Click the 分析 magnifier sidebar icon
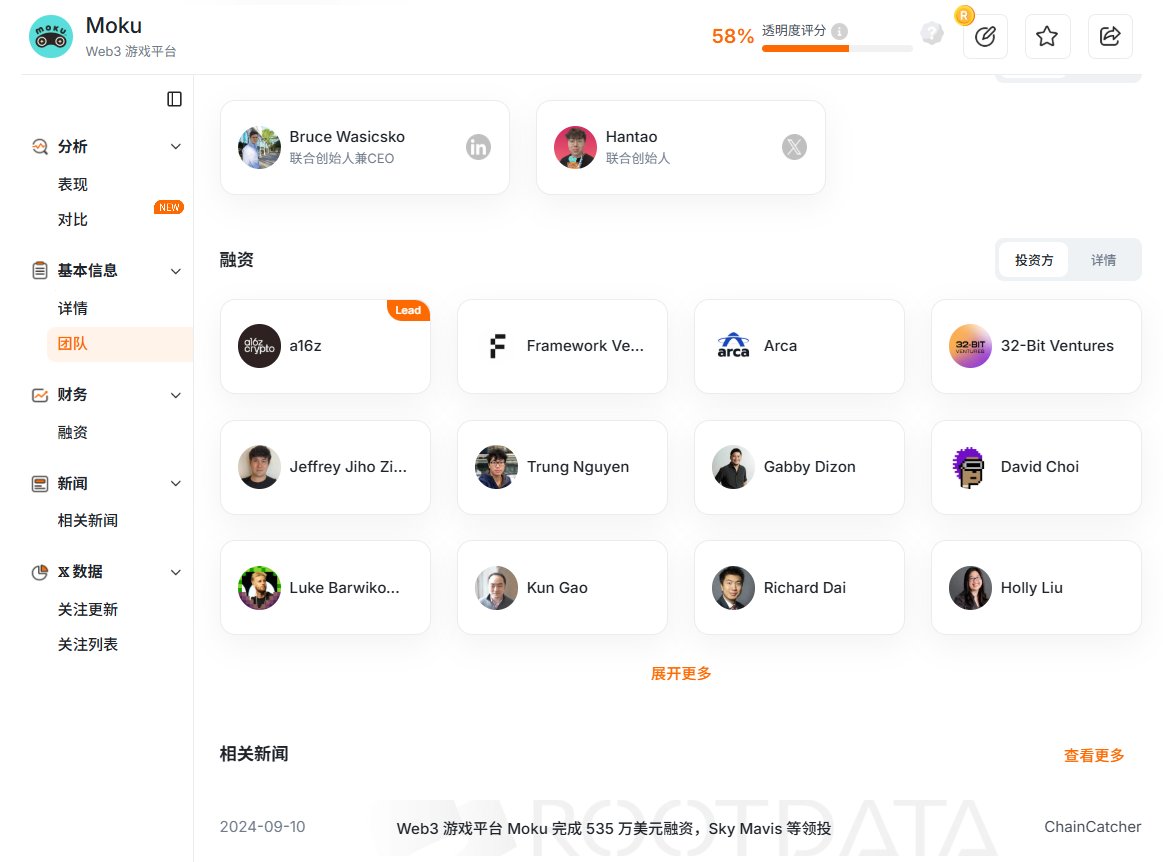1163x862 pixels. coord(40,147)
